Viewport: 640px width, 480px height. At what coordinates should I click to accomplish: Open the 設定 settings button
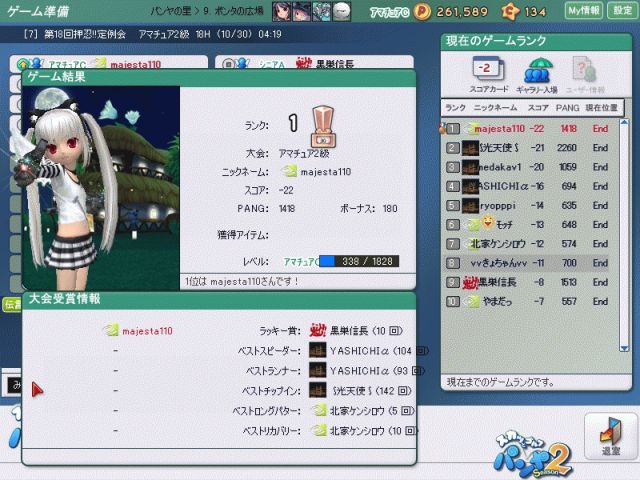coord(621,11)
